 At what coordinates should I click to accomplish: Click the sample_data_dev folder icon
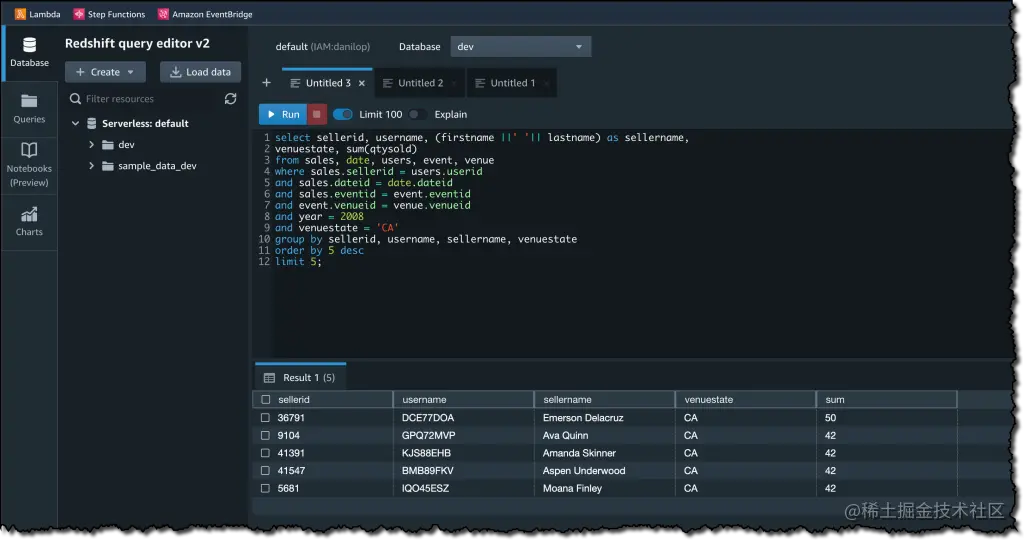(108, 166)
